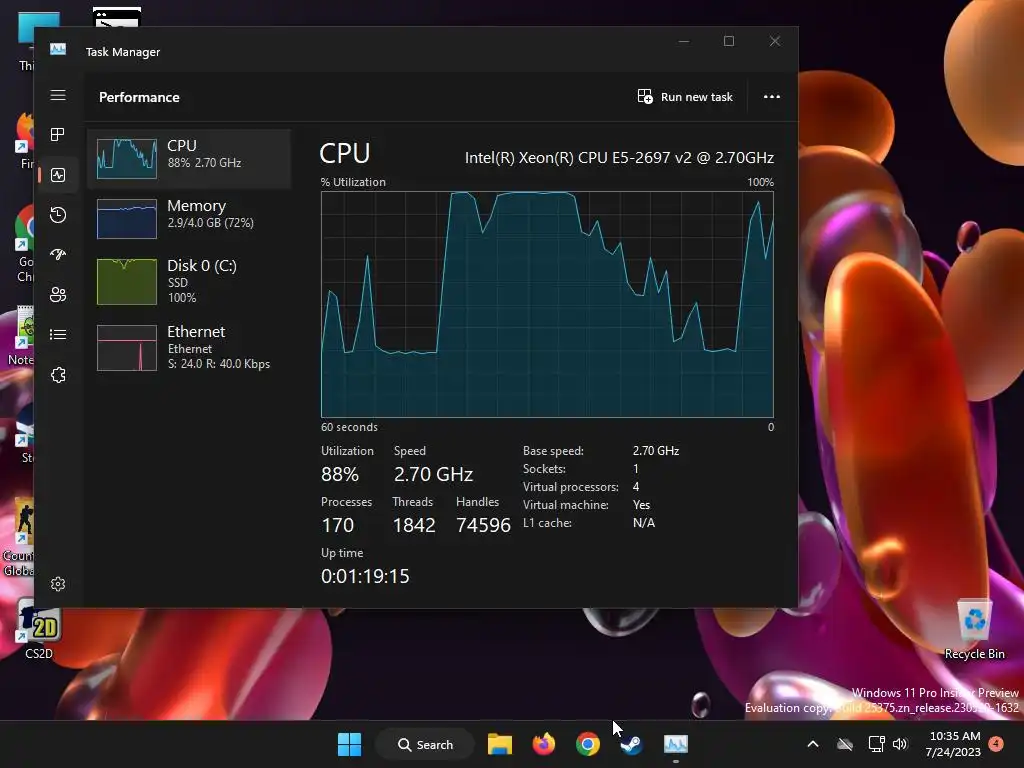Go to the Processes page icon
1024x768 pixels.
point(58,135)
